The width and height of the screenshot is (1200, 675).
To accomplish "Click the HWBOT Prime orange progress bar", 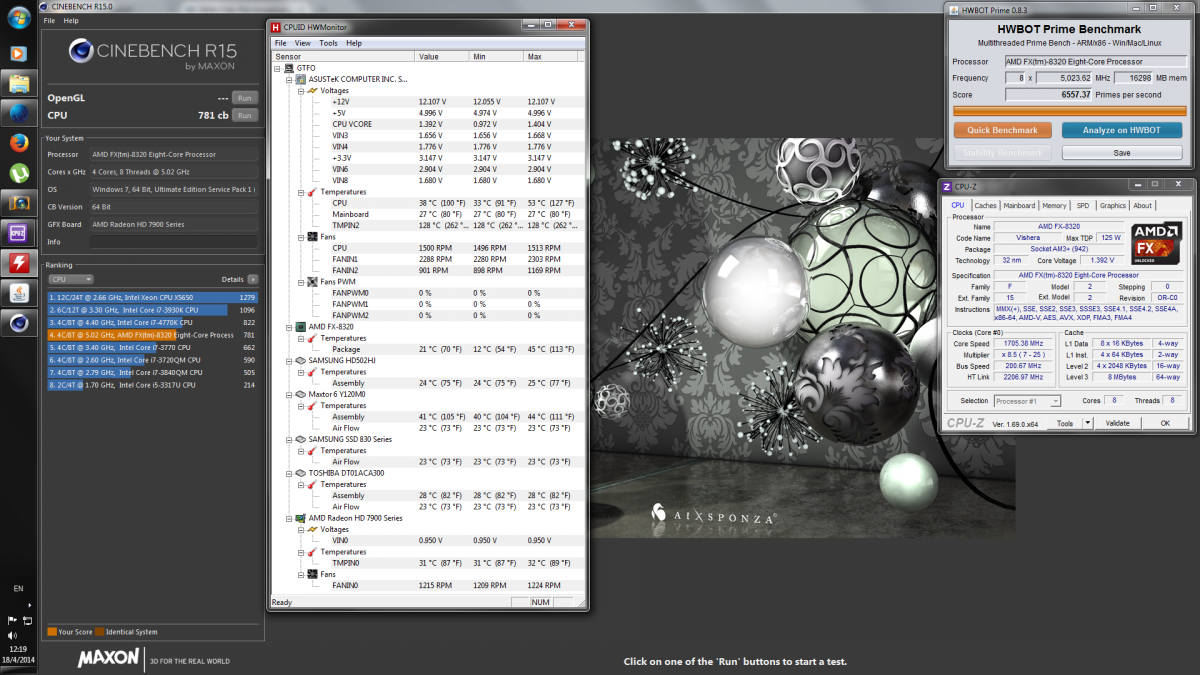I will point(1071,111).
